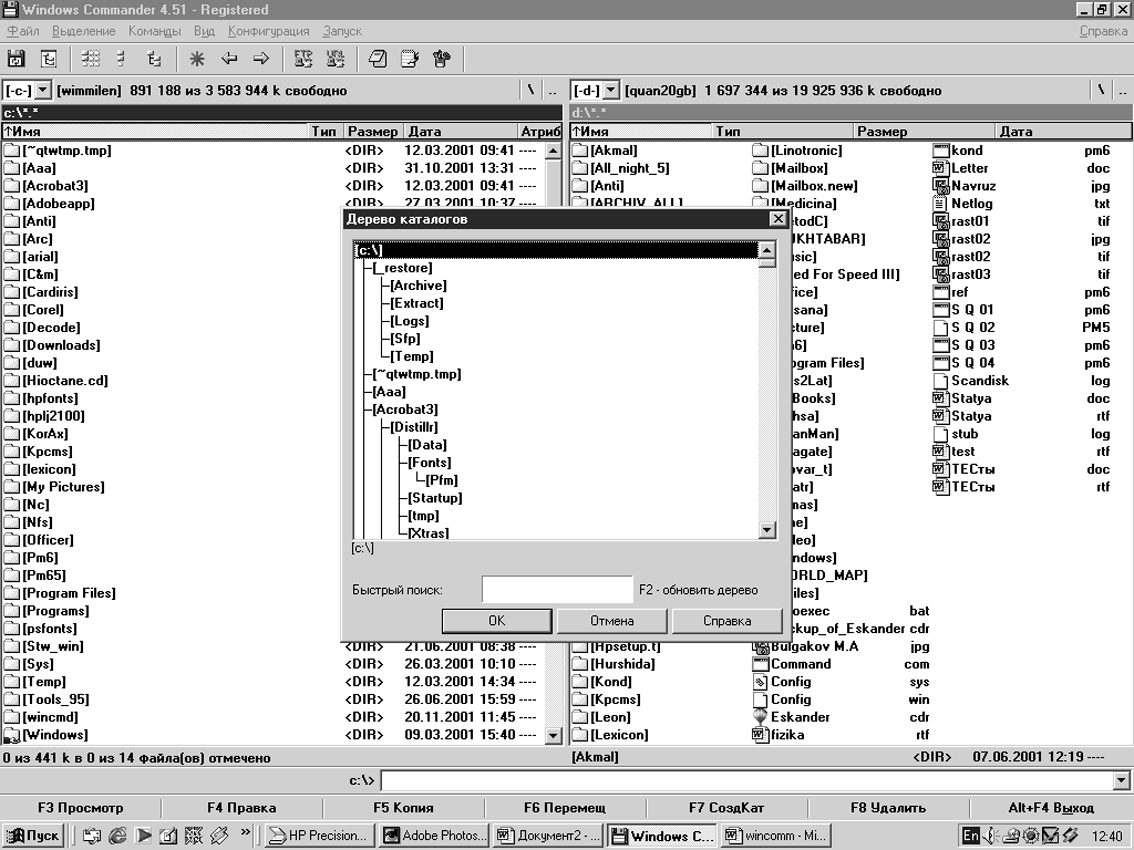Click the [Windows] folder icon in left panel
This screenshot has width=1134, height=850.
point(12,735)
